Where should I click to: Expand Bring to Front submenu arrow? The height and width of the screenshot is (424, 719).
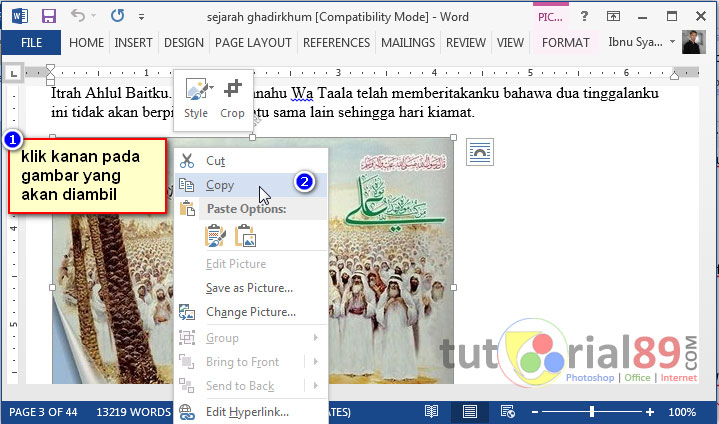315,362
